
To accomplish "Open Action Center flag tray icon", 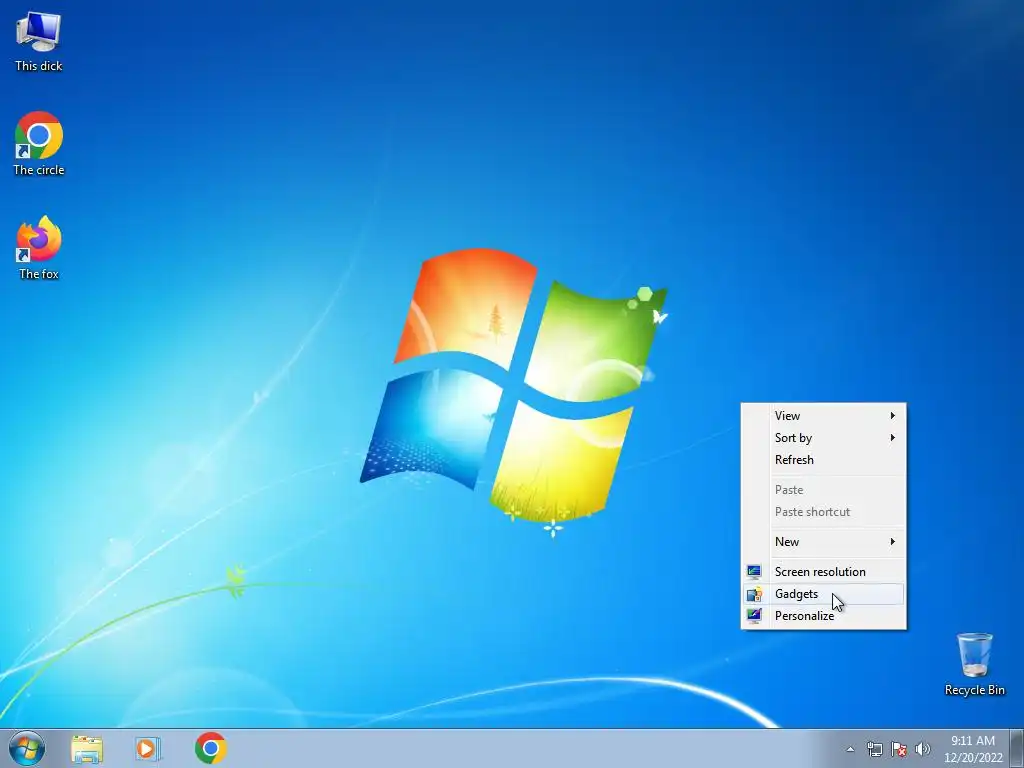I will 899,749.
